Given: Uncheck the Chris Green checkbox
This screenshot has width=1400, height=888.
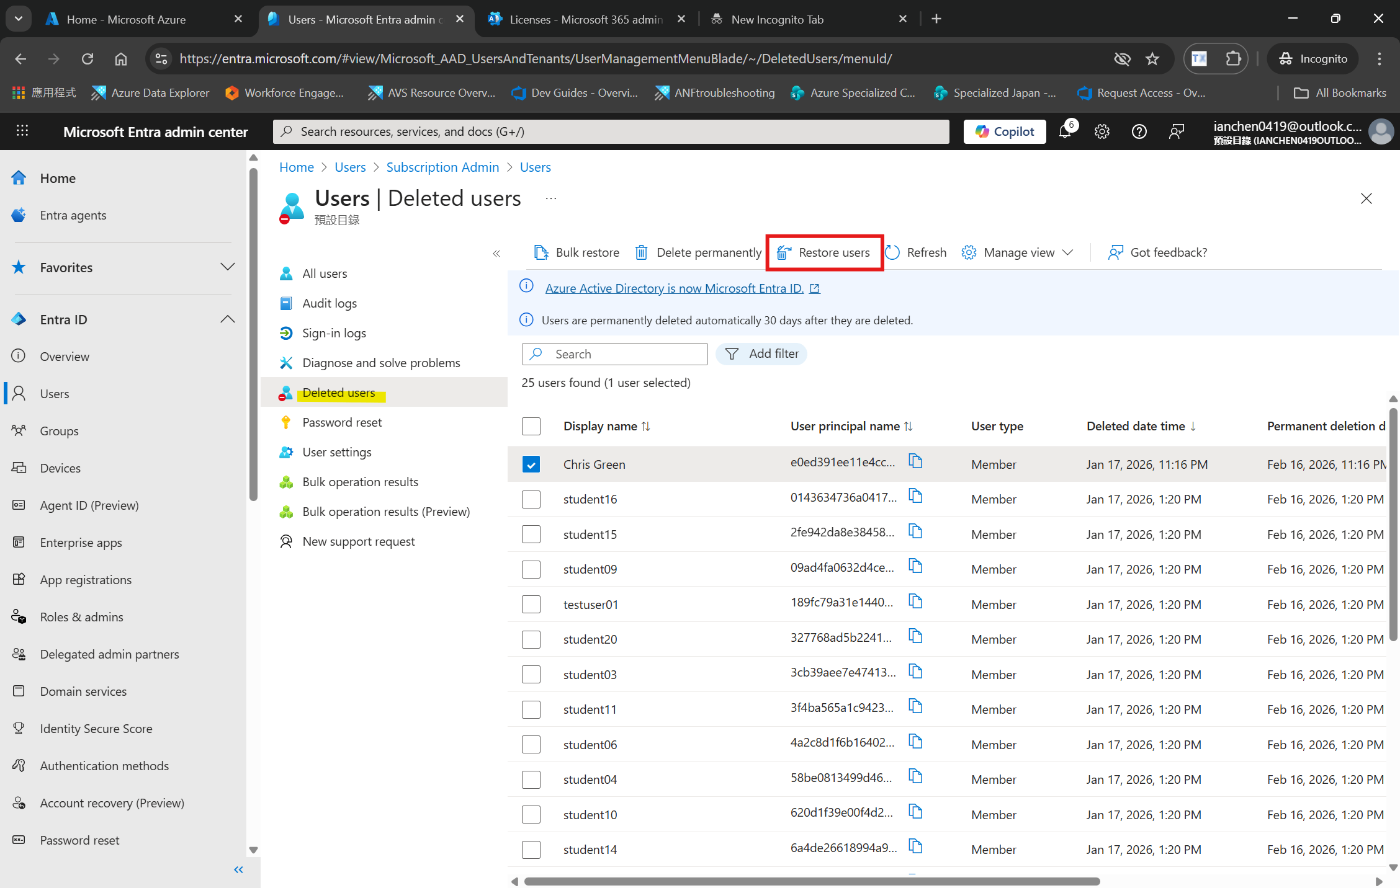Looking at the screenshot, I should click(531, 464).
